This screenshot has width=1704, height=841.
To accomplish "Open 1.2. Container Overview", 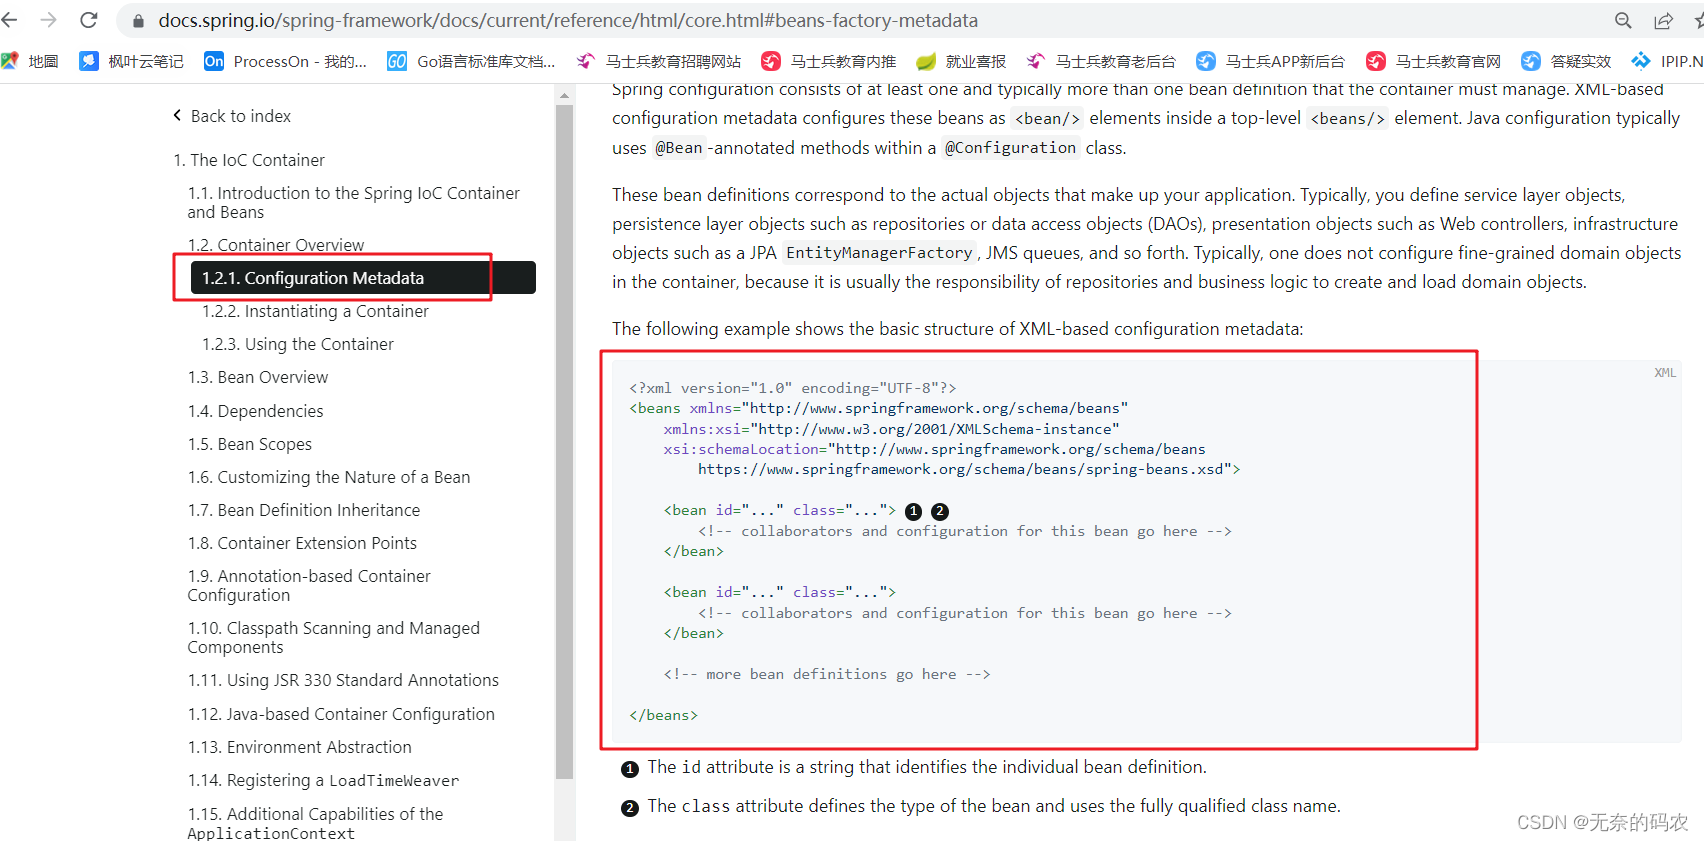I will tap(276, 245).
